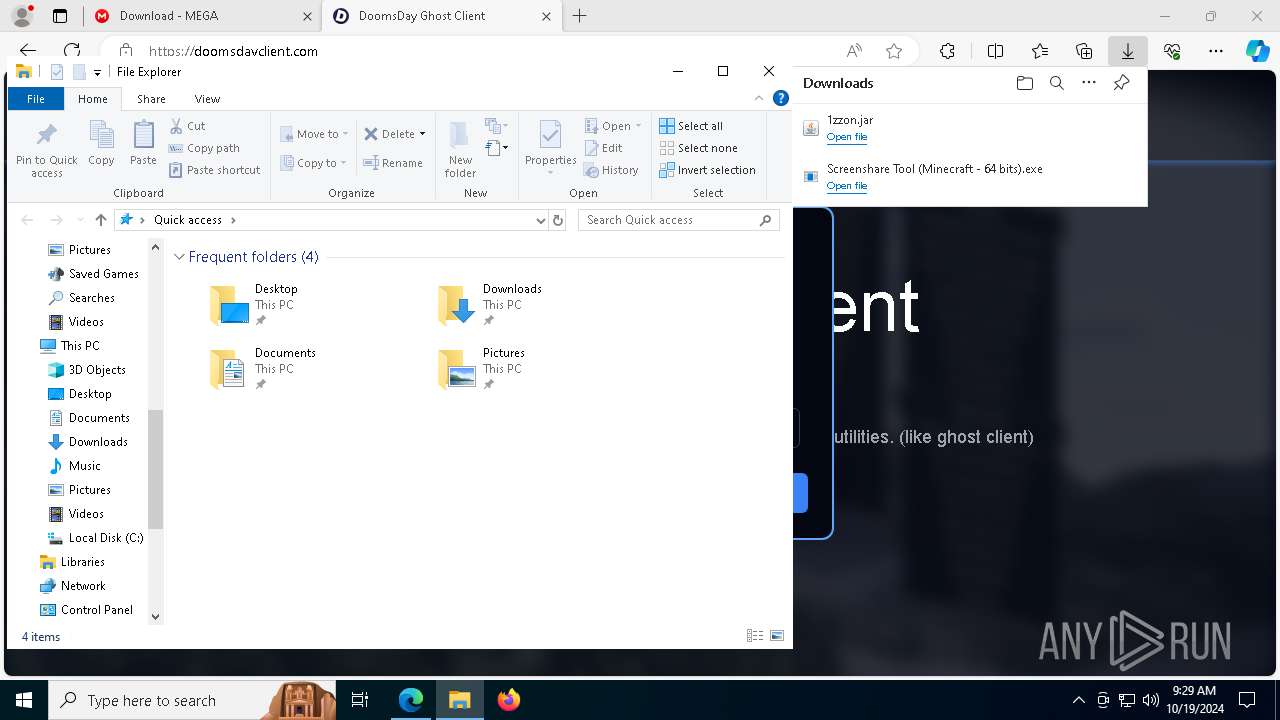Search downloads with magnifier icon
Image resolution: width=1280 pixels, height=720 pixels.
click(x=1056, y=83)
